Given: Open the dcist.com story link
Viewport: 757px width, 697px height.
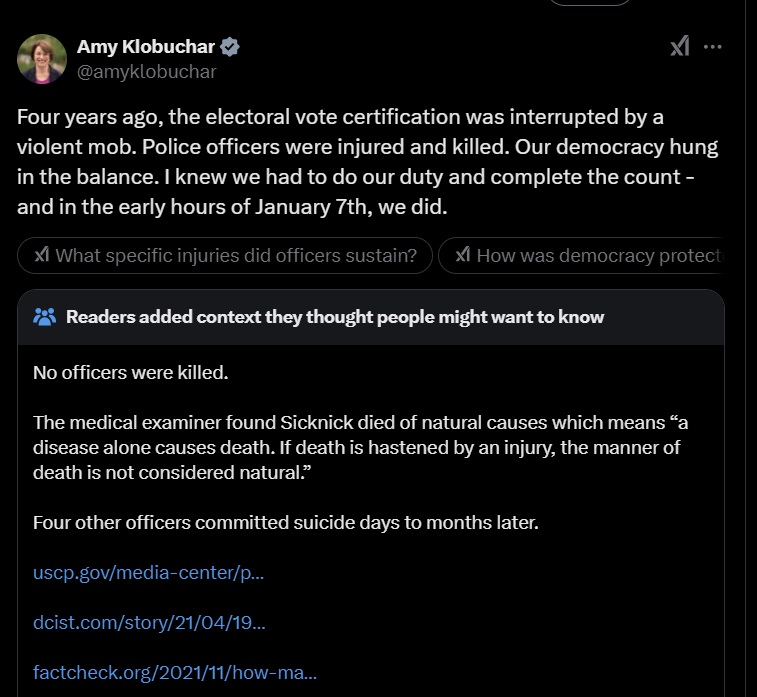Looking at the screenshot, I should click(x=149, y=623).
